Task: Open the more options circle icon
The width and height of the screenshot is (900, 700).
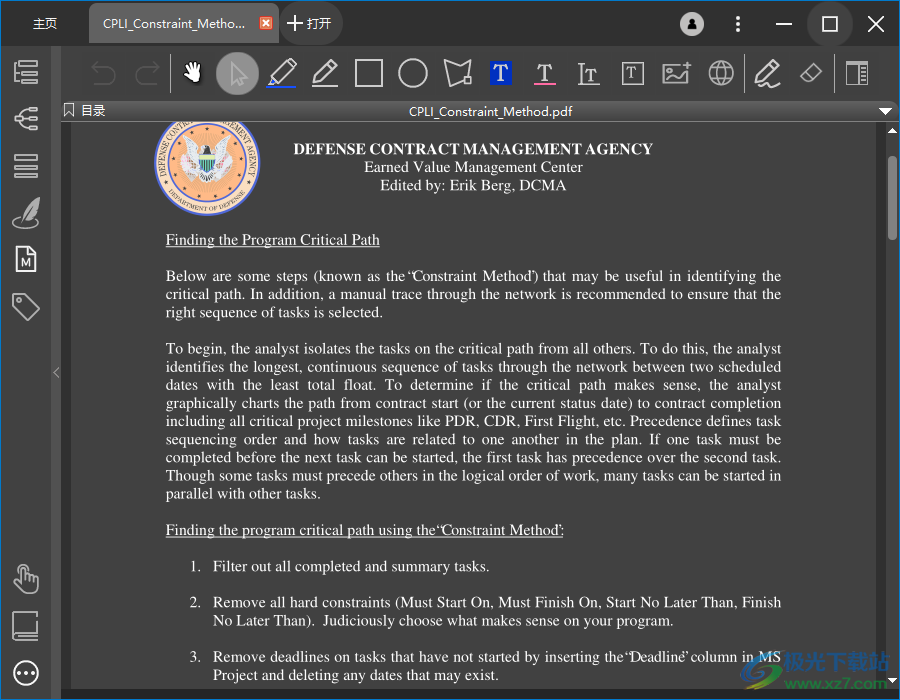Action: (x=26, y=673)
